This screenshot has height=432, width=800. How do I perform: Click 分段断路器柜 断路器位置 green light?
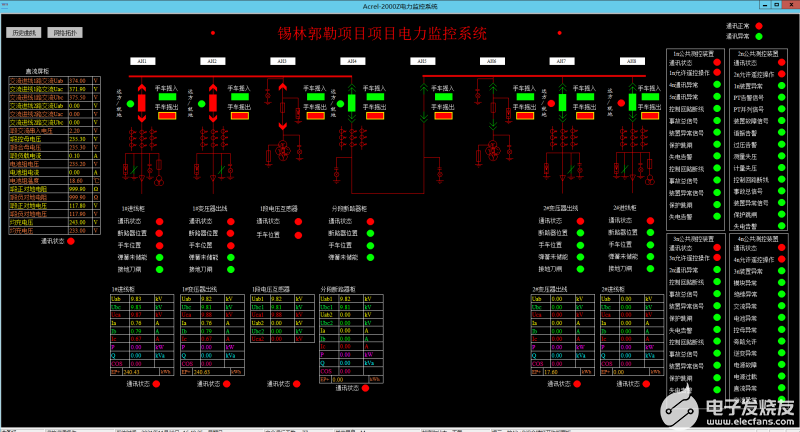[x=370, y=233]
